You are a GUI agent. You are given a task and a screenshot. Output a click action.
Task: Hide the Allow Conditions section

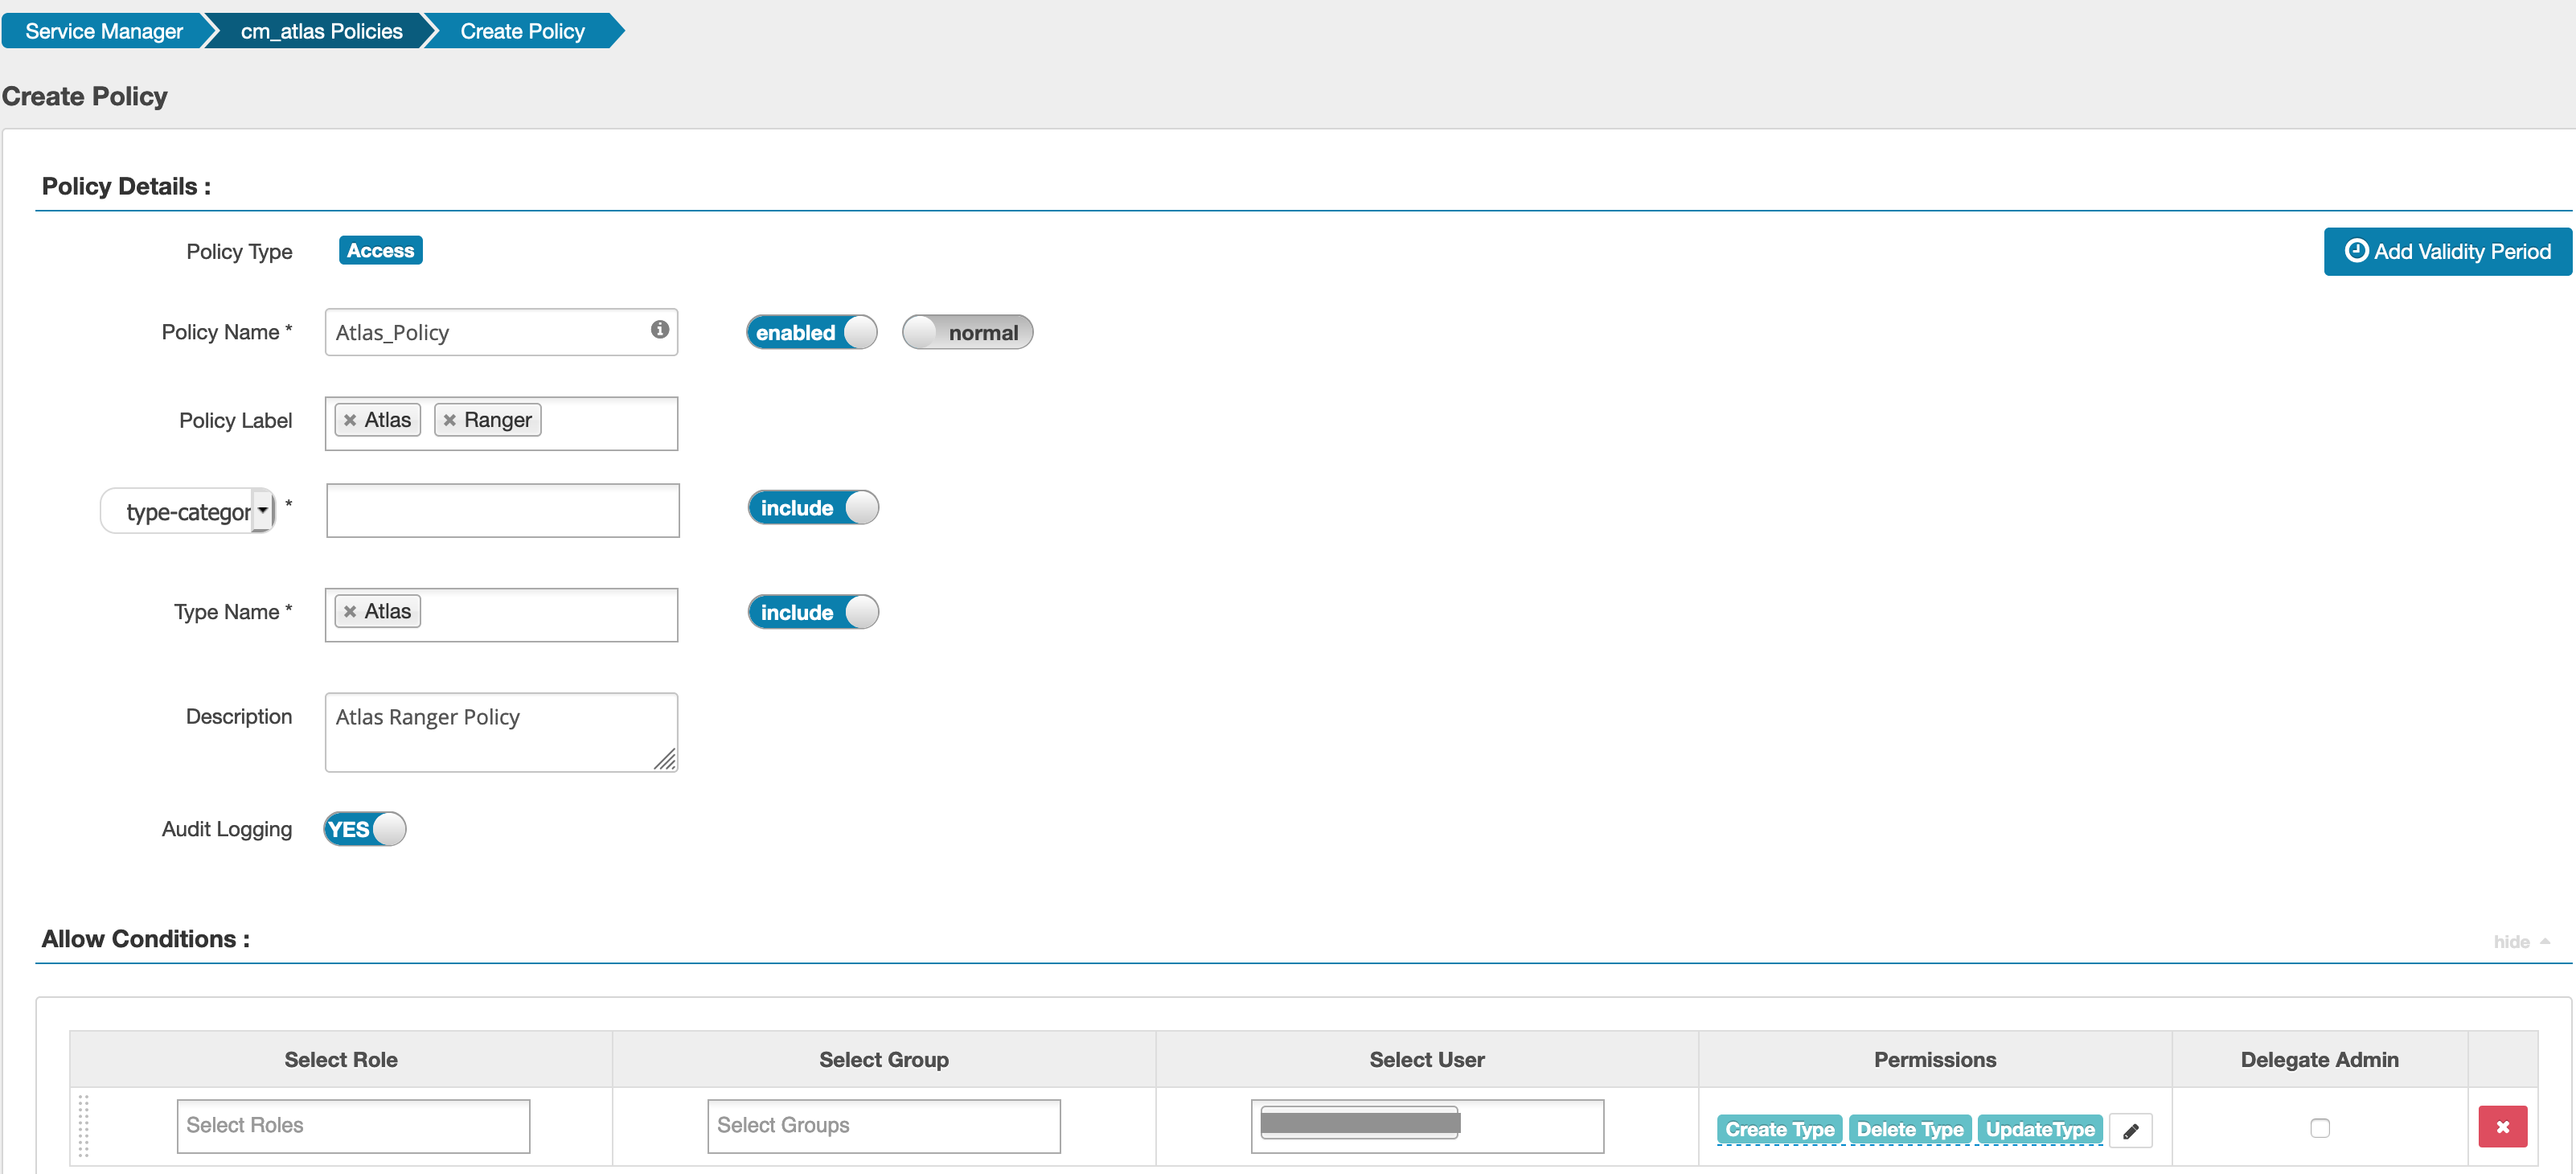[2520, 942]
